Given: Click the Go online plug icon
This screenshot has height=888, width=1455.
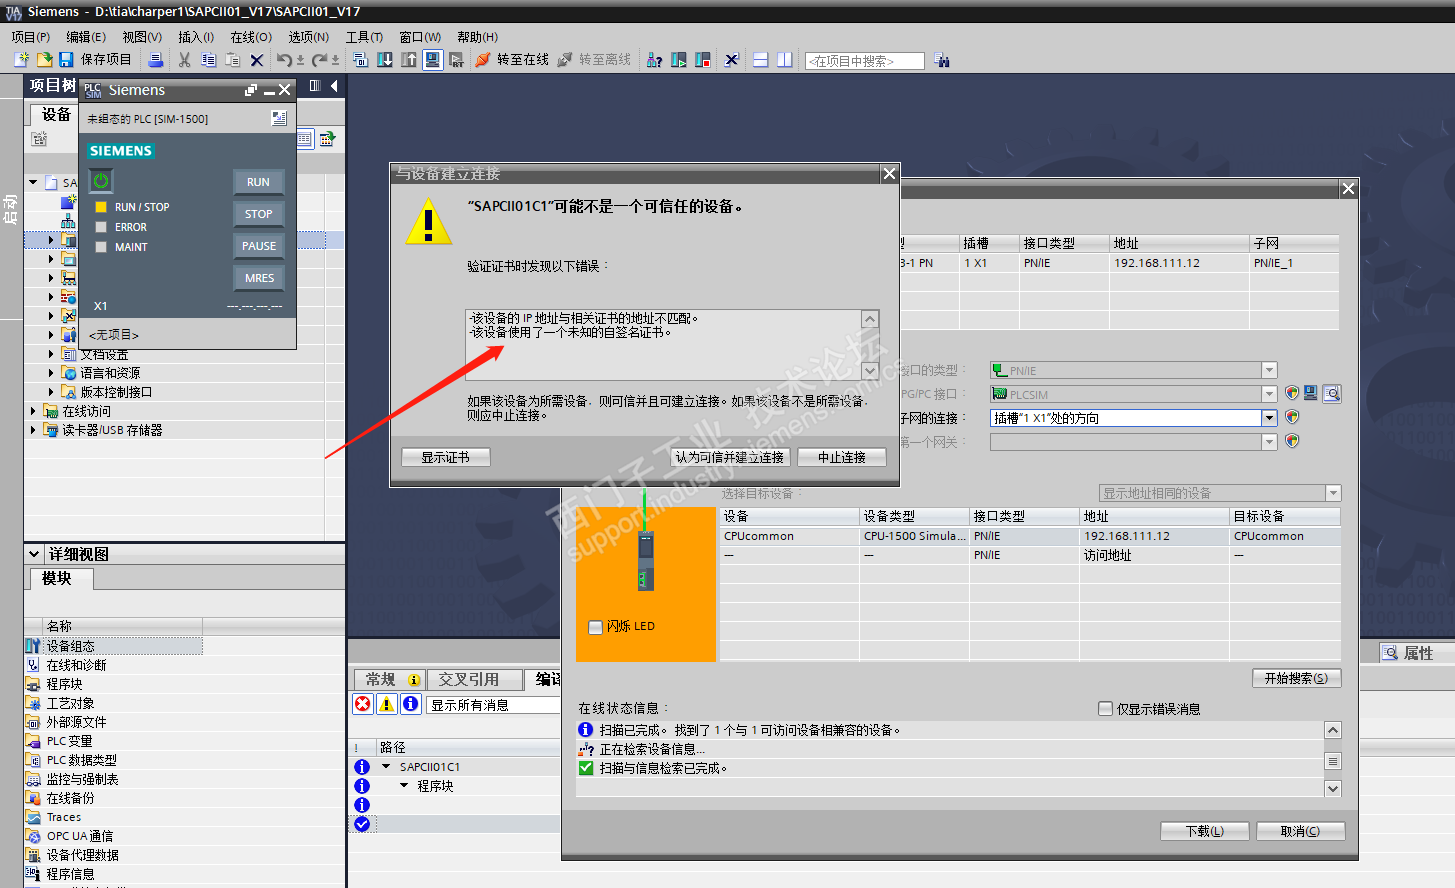Looking at the screenshot, I should coord(483,60).
